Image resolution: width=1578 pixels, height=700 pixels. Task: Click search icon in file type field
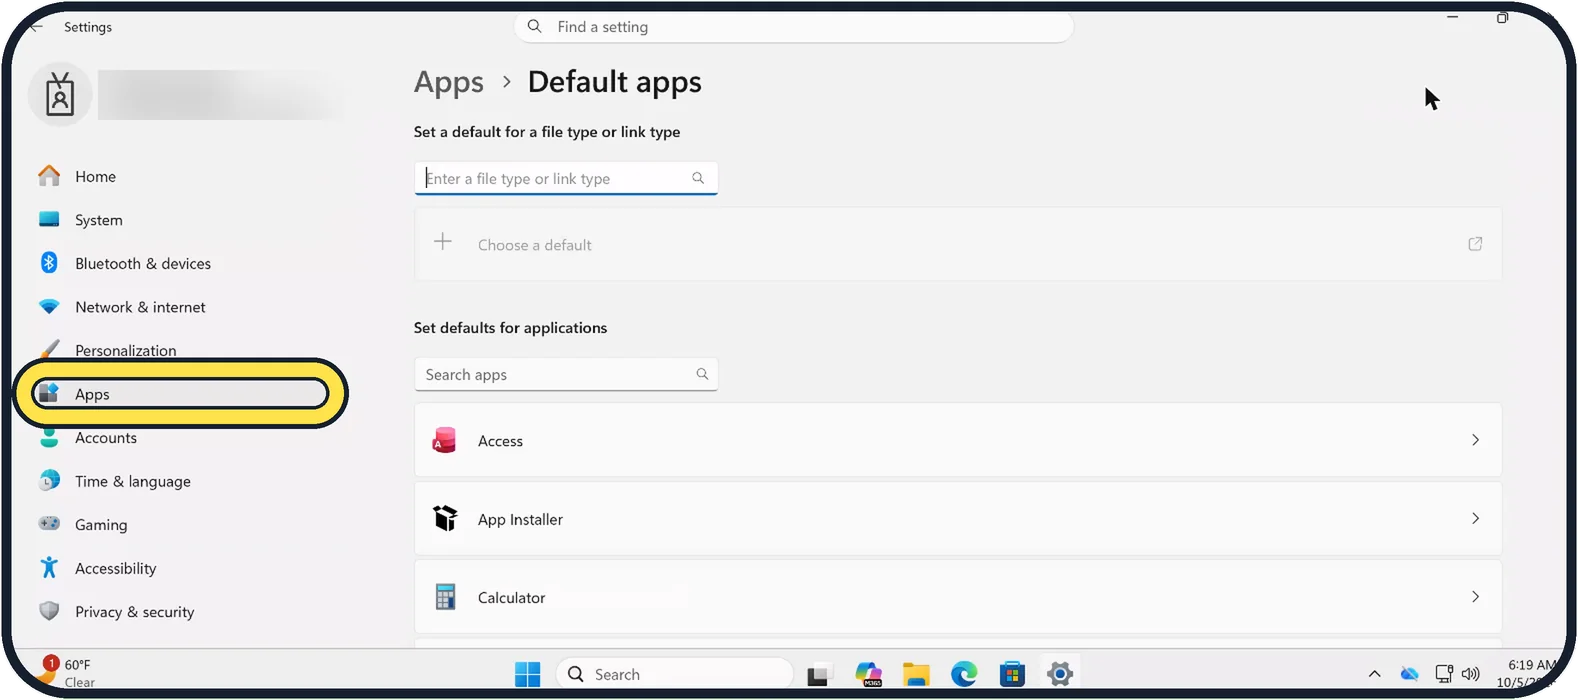coord(698,178)
